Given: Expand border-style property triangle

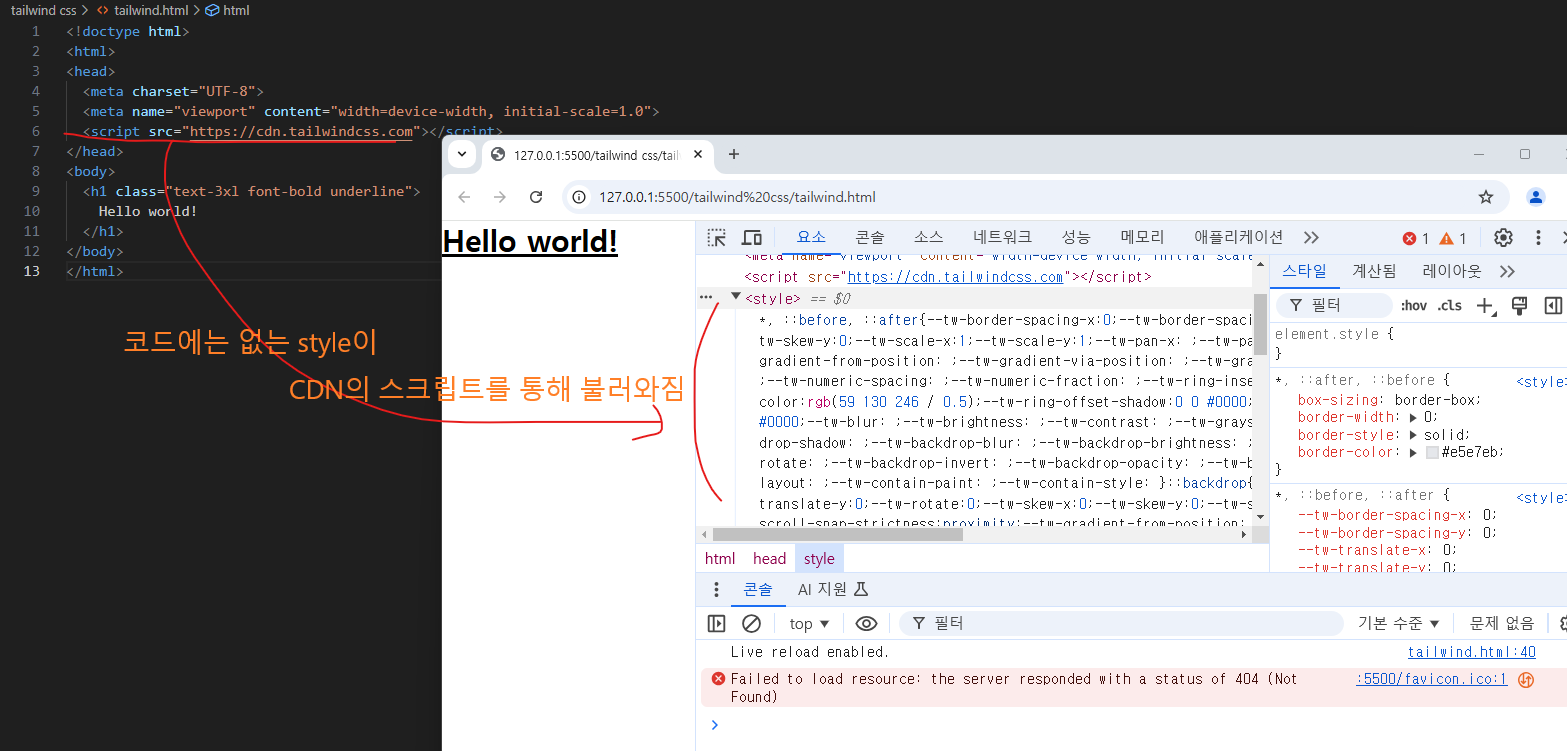Looking at the screenshot, I should [x=1413, y=435].
